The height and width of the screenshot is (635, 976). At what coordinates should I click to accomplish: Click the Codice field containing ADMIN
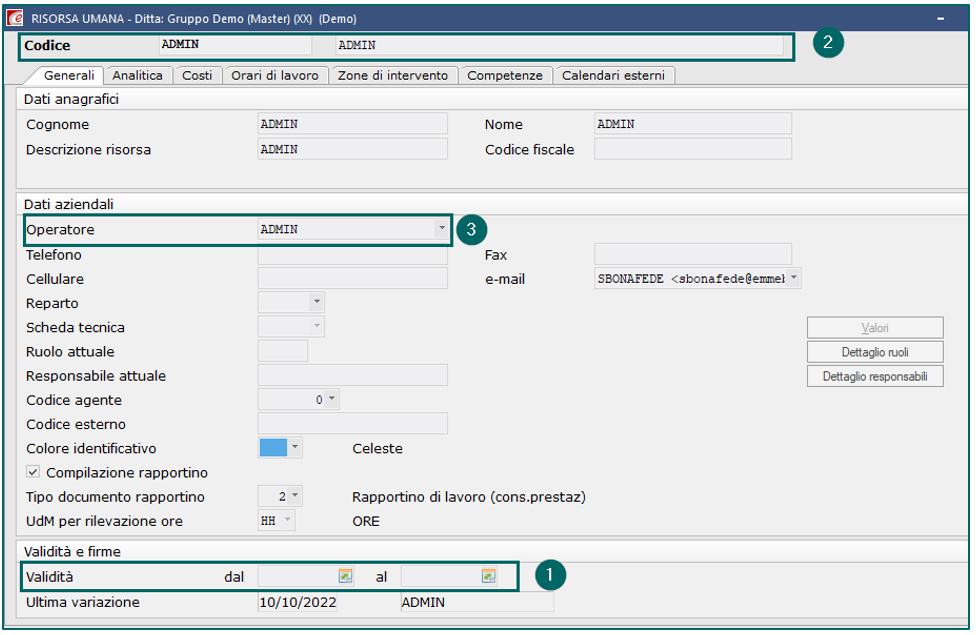pyautogui.click(x=235, y=45)
